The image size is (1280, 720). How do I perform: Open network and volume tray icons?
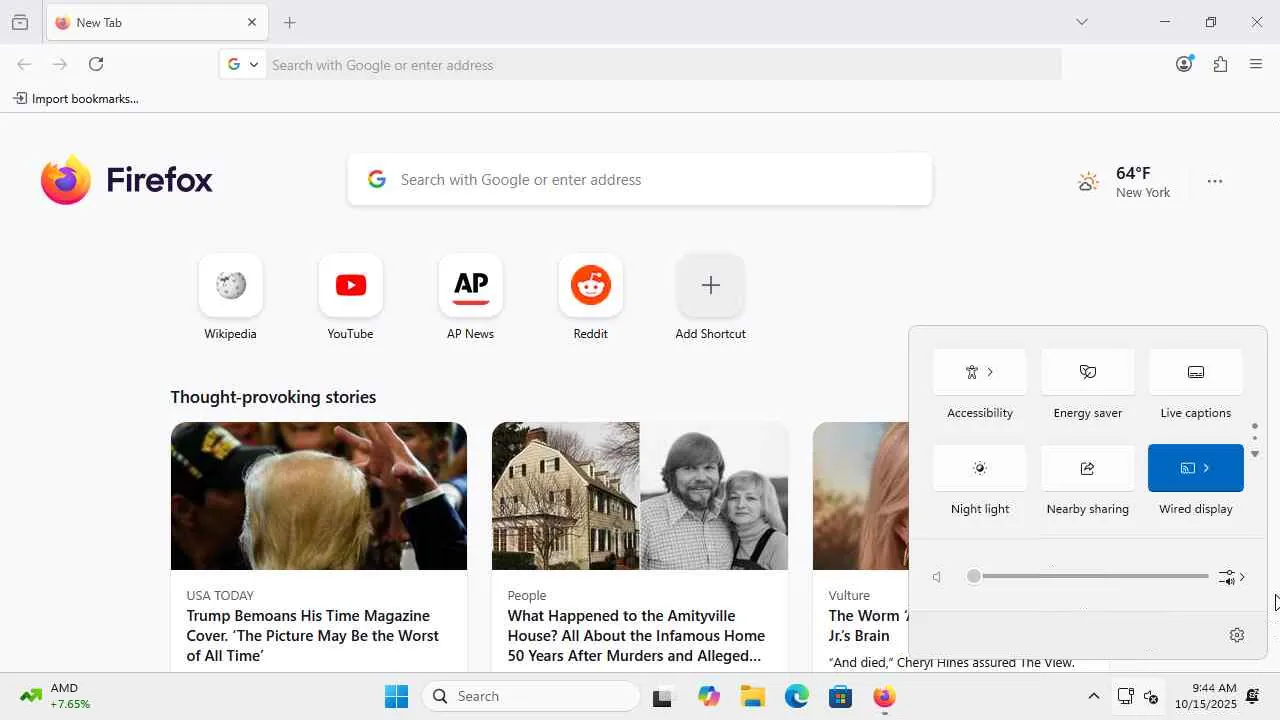coord(1138,696)
